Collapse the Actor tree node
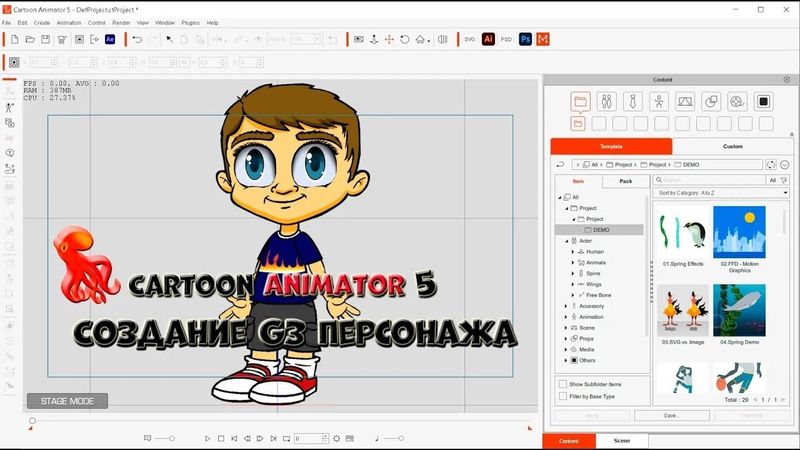Viewport: 800px width, 450px height. 566,241
